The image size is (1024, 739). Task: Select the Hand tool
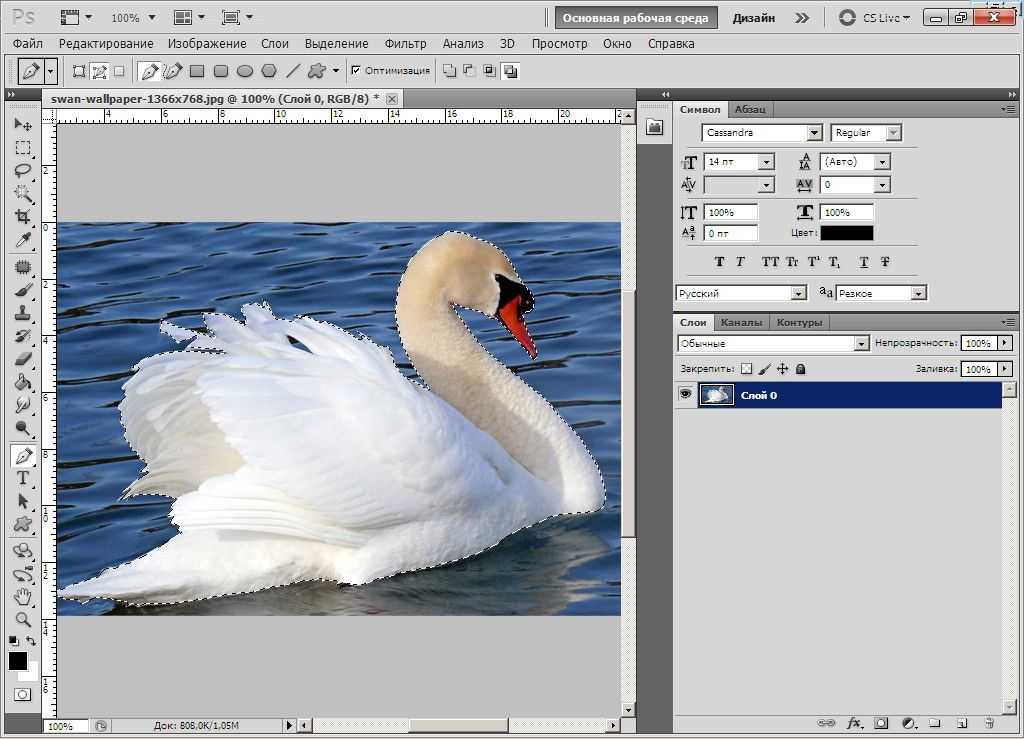tap(23, 597)
